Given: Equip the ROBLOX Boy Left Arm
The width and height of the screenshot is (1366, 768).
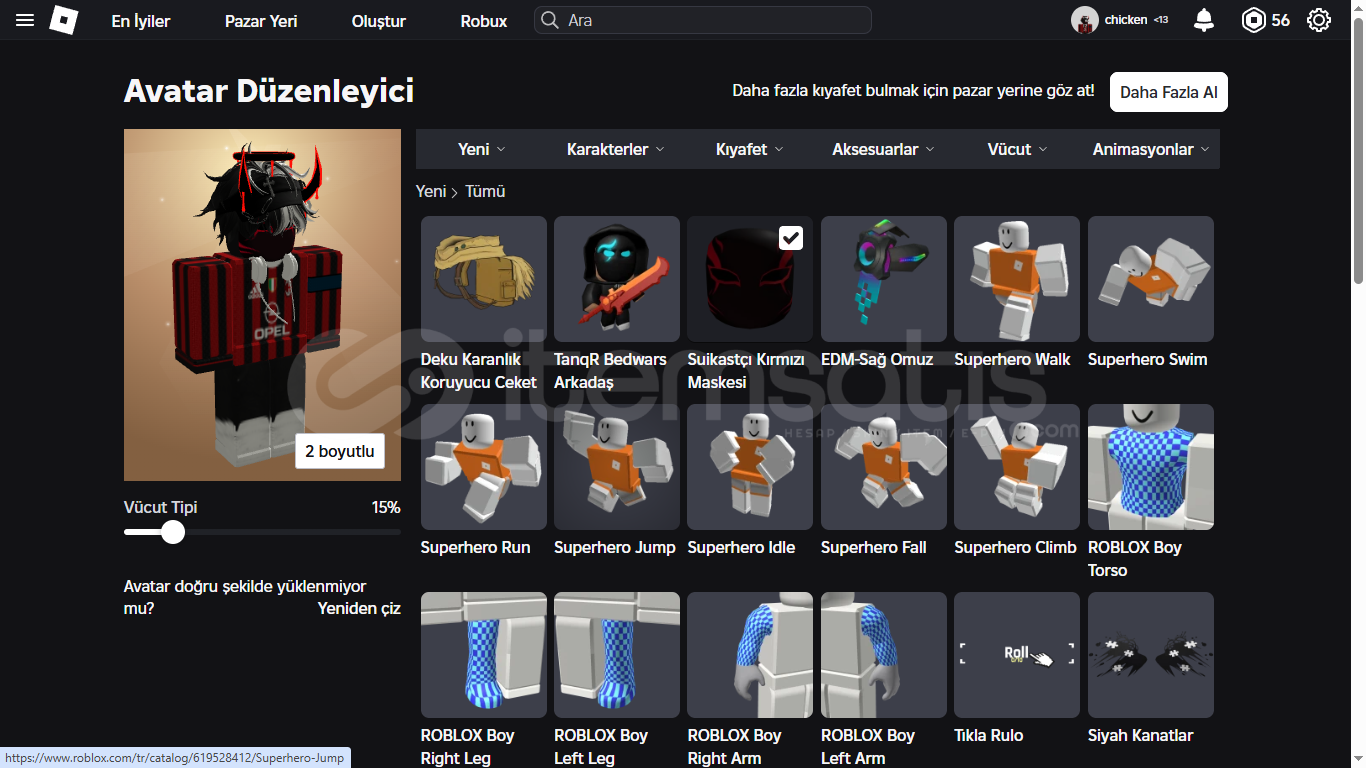Looking at the screenshot, I should (884, 655).
